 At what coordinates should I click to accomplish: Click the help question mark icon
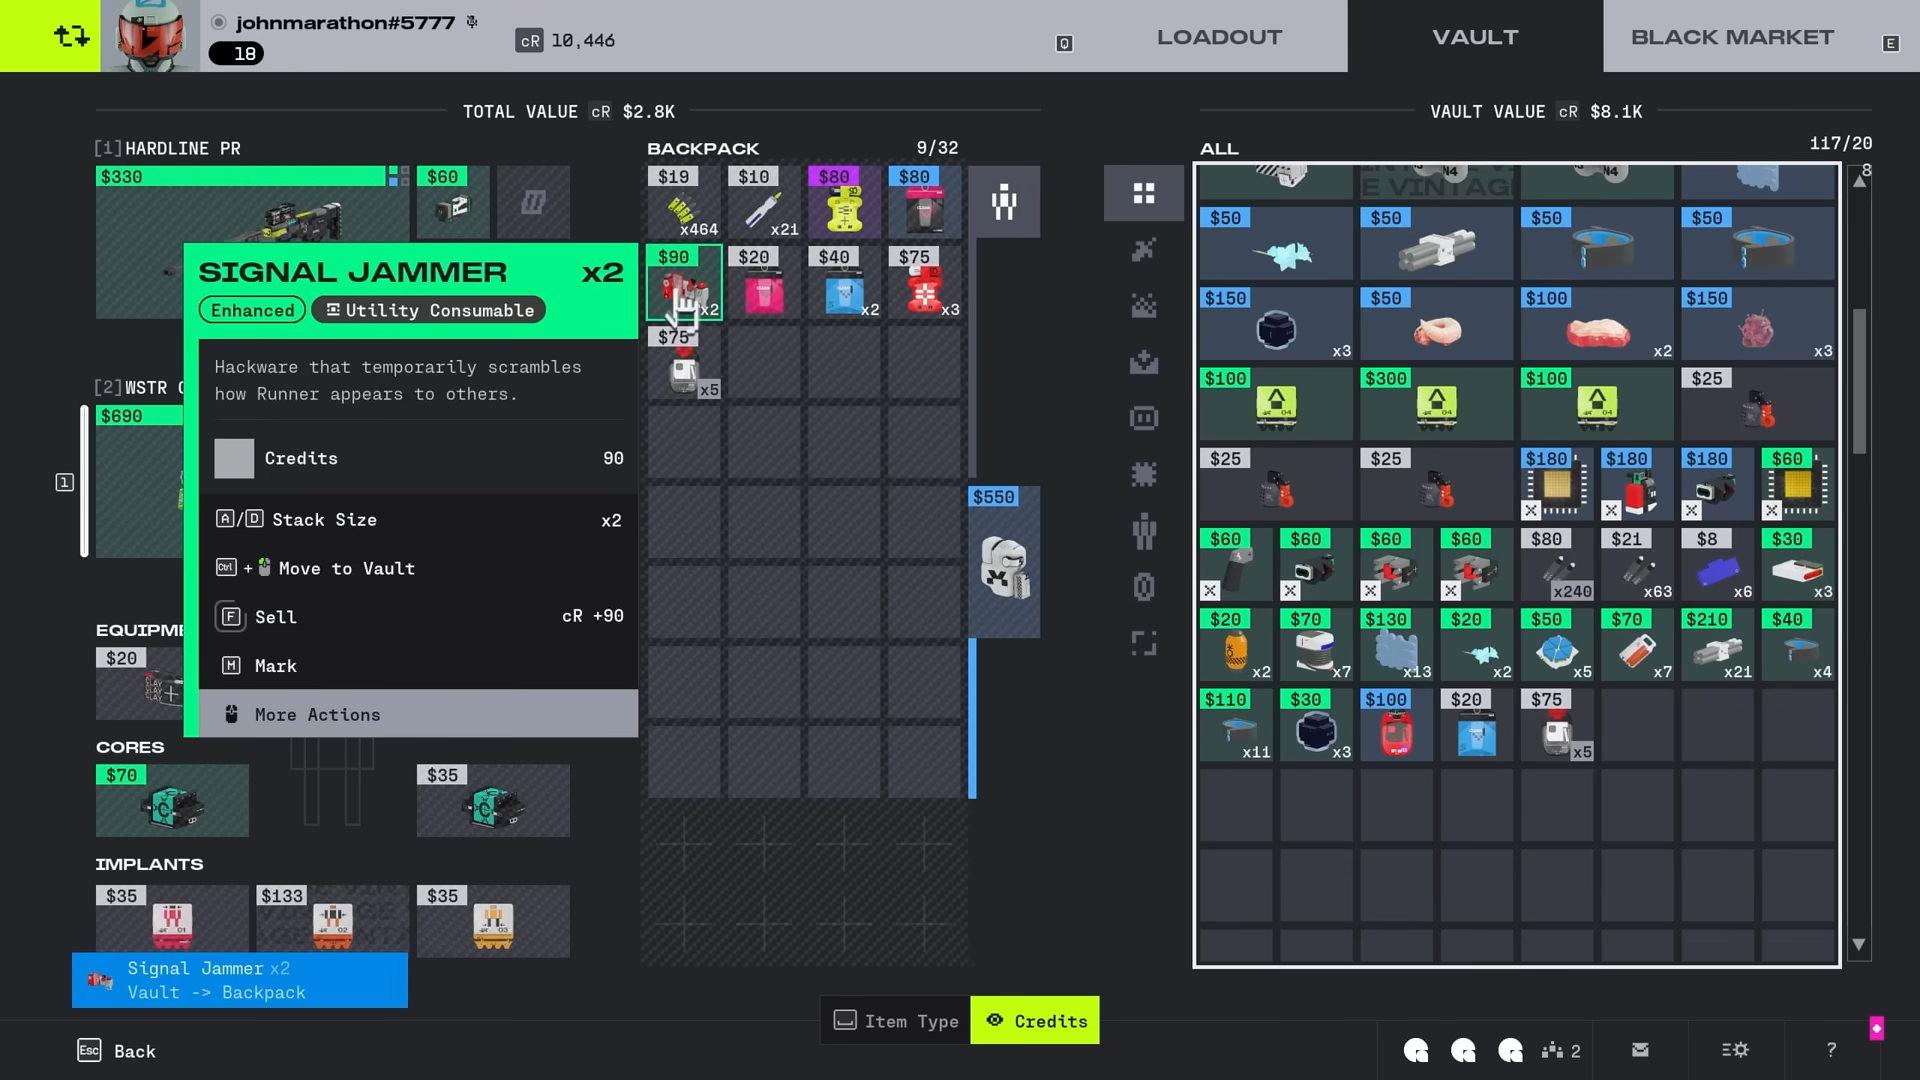click(1831, 1050)
